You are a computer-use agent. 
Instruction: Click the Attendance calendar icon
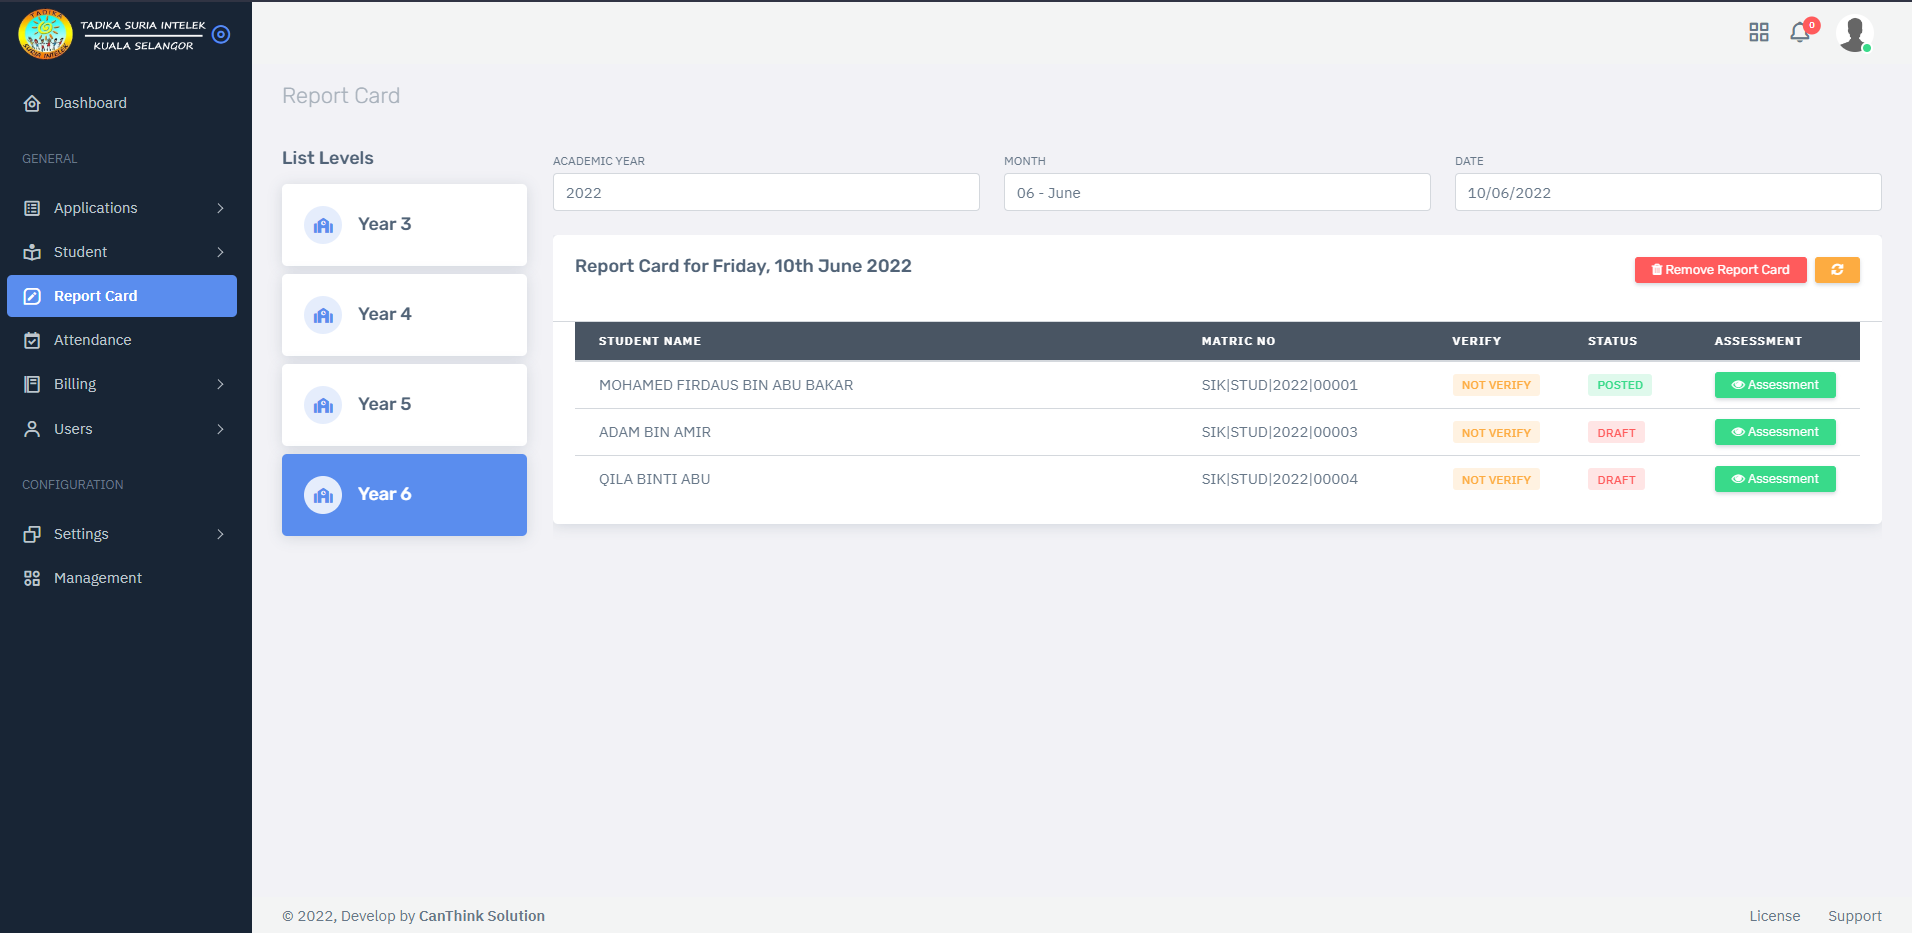click(x=32, y=341)
